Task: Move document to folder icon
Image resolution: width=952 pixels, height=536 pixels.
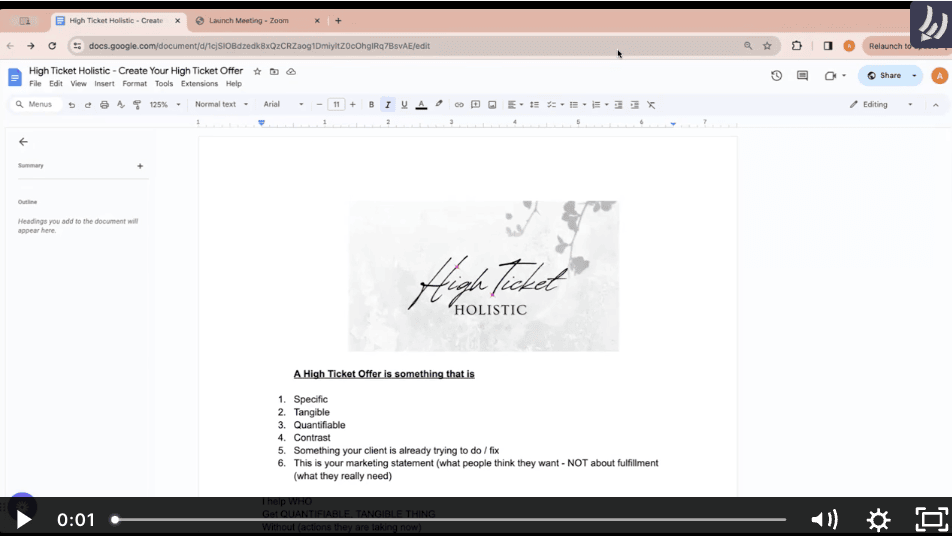Action: [274, 72]
